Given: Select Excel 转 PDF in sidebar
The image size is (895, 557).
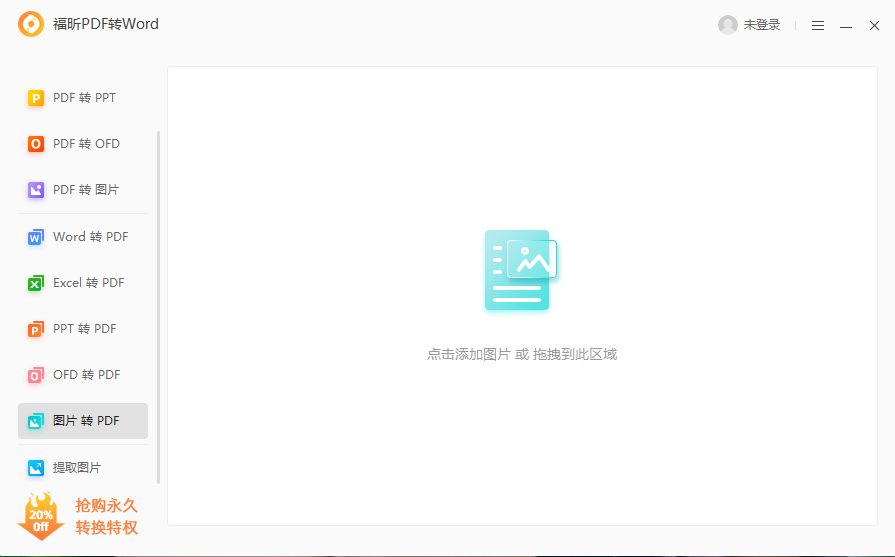Looking at the screenshot, I should [83, 282].
